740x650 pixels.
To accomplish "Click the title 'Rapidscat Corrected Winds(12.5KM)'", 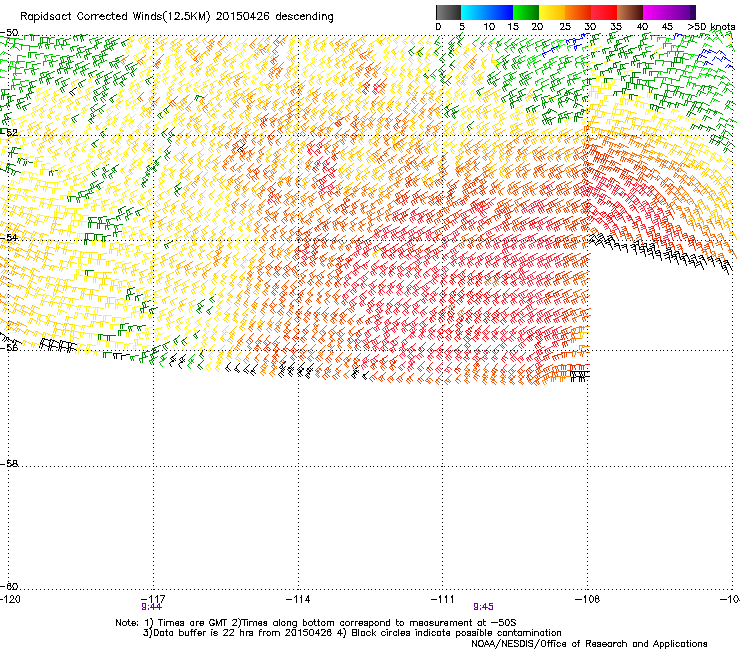I will pos(115,17).
